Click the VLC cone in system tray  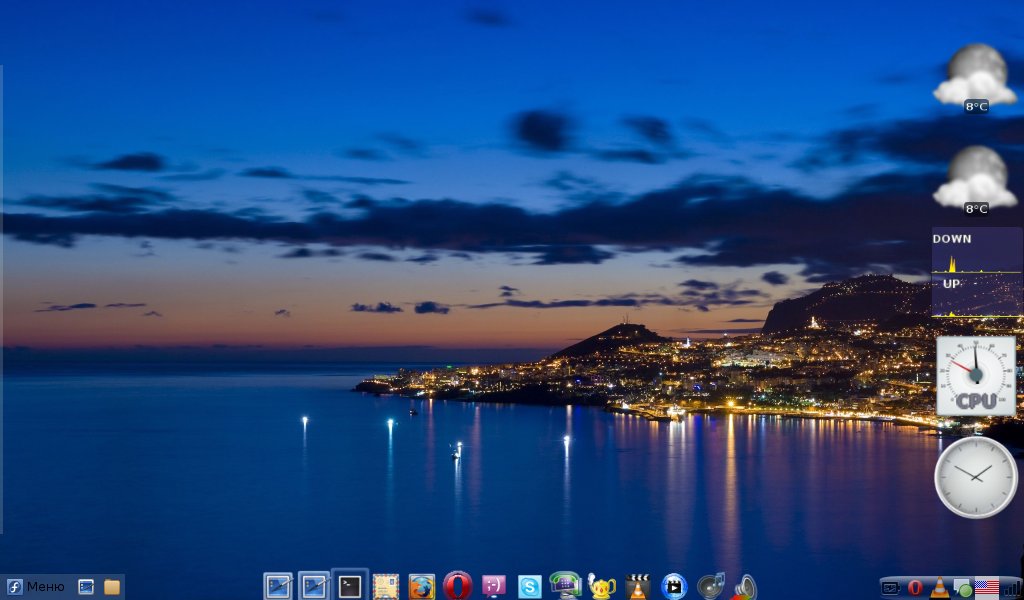tap(939, 588)
